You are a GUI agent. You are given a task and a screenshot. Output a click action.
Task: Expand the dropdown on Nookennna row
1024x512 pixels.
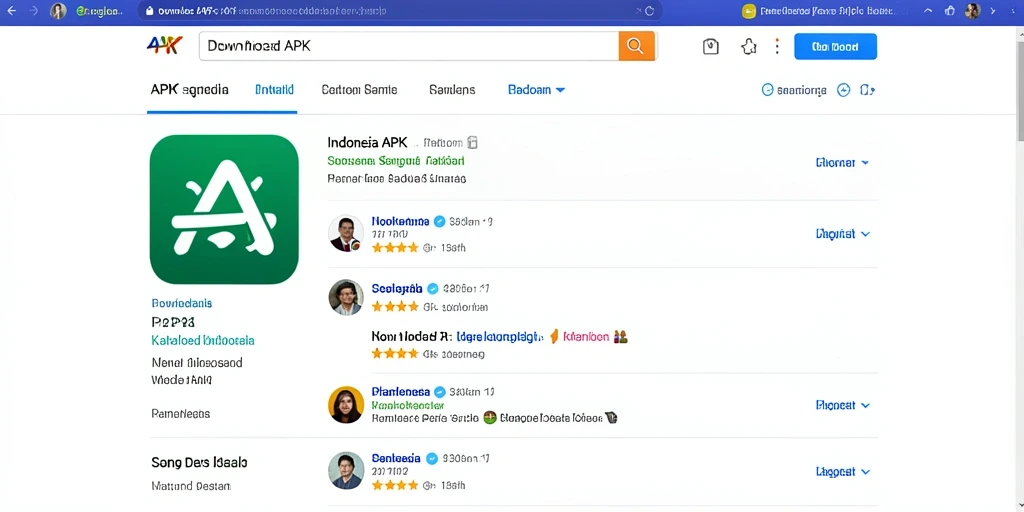(x=843, y=234)
